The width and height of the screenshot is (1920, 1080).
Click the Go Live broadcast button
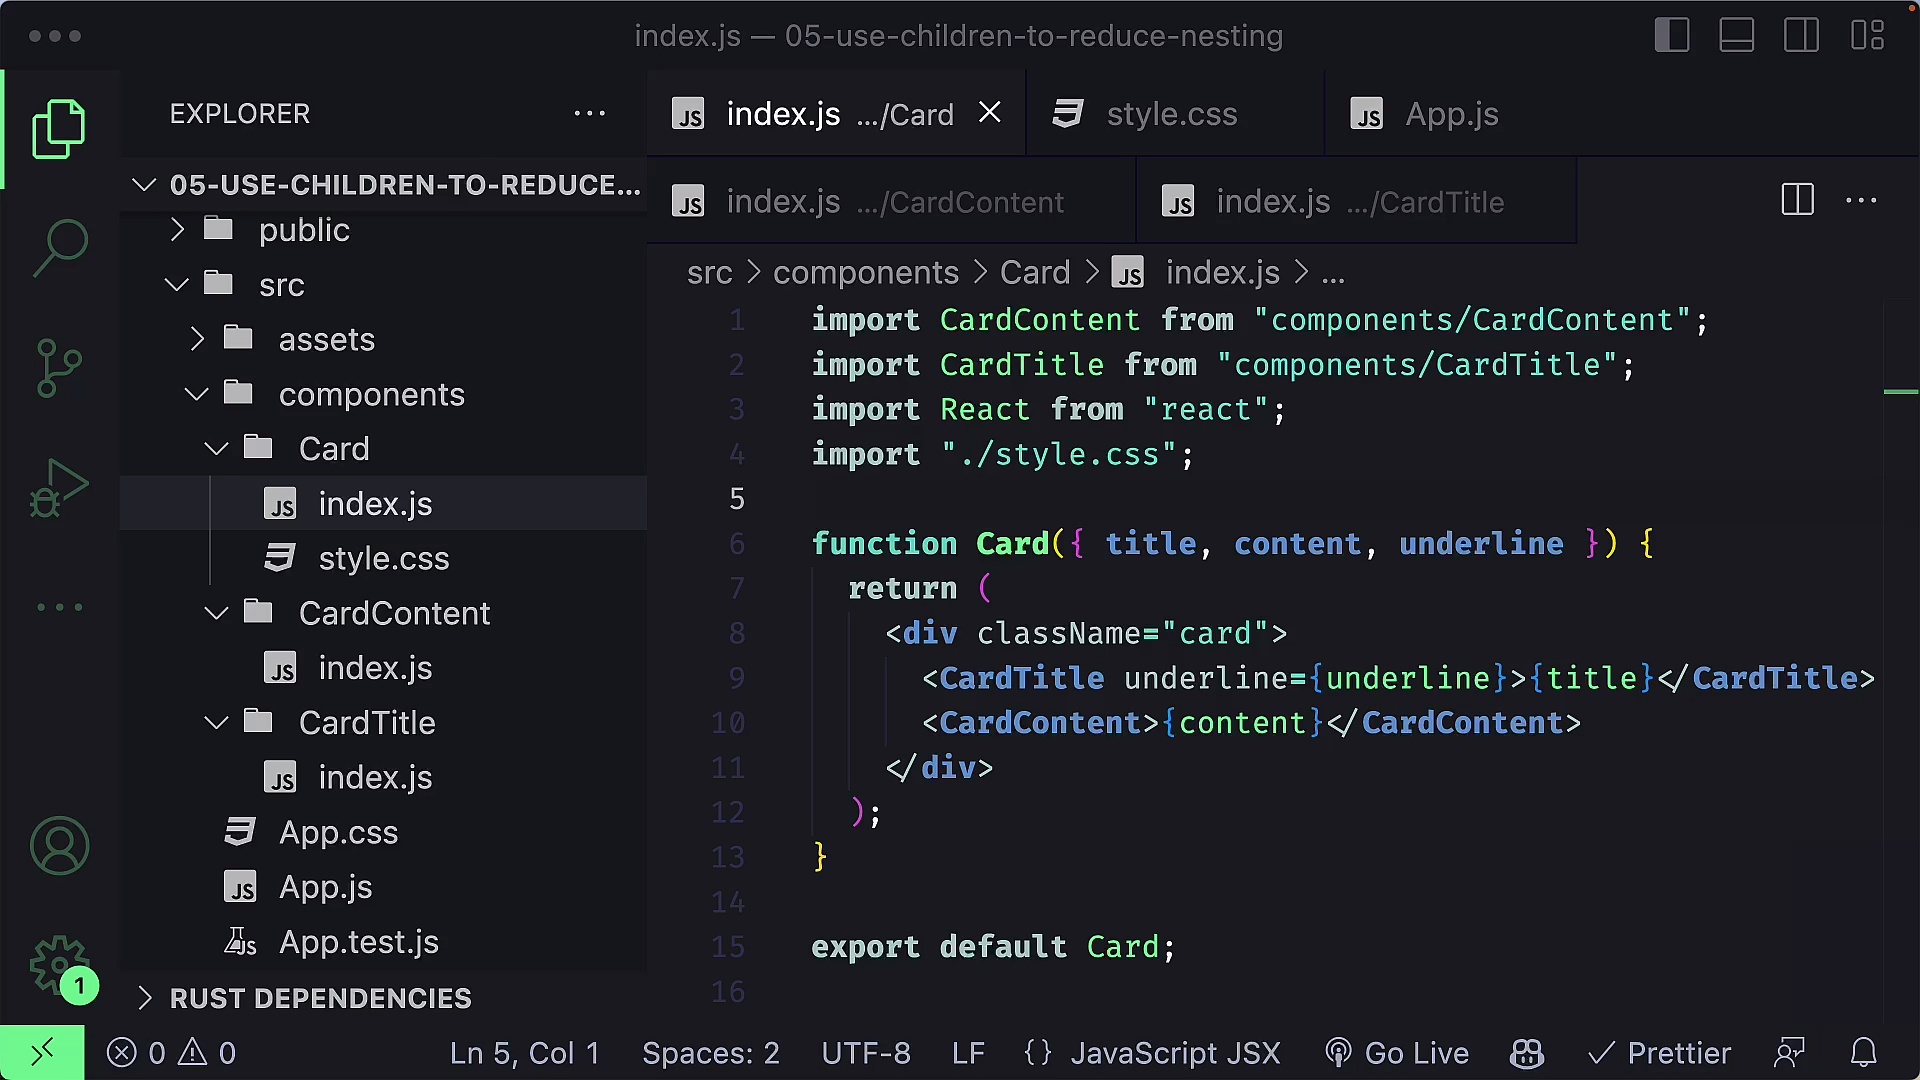pyautogui.click(x=1396, y=1053)
